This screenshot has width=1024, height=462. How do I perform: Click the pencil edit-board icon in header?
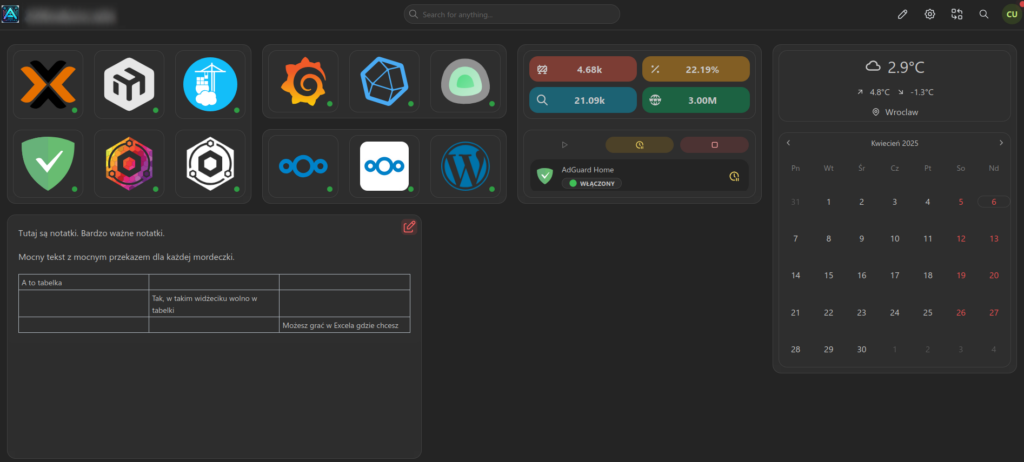point(903,14)
